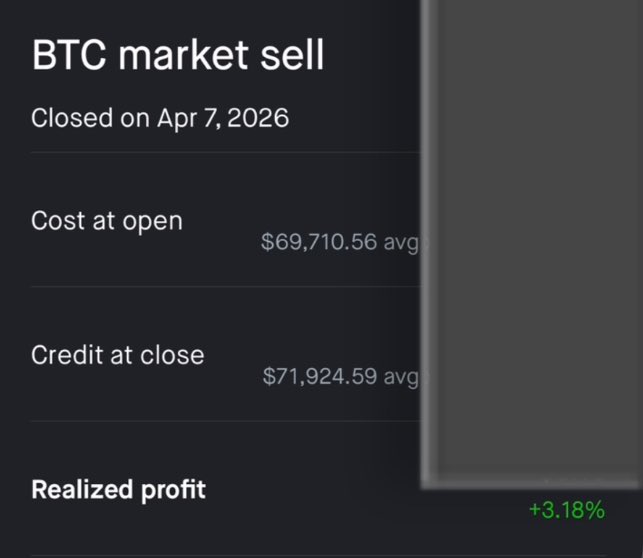
Task: Click the divider line below the closed date
Action: pos(220,153)
